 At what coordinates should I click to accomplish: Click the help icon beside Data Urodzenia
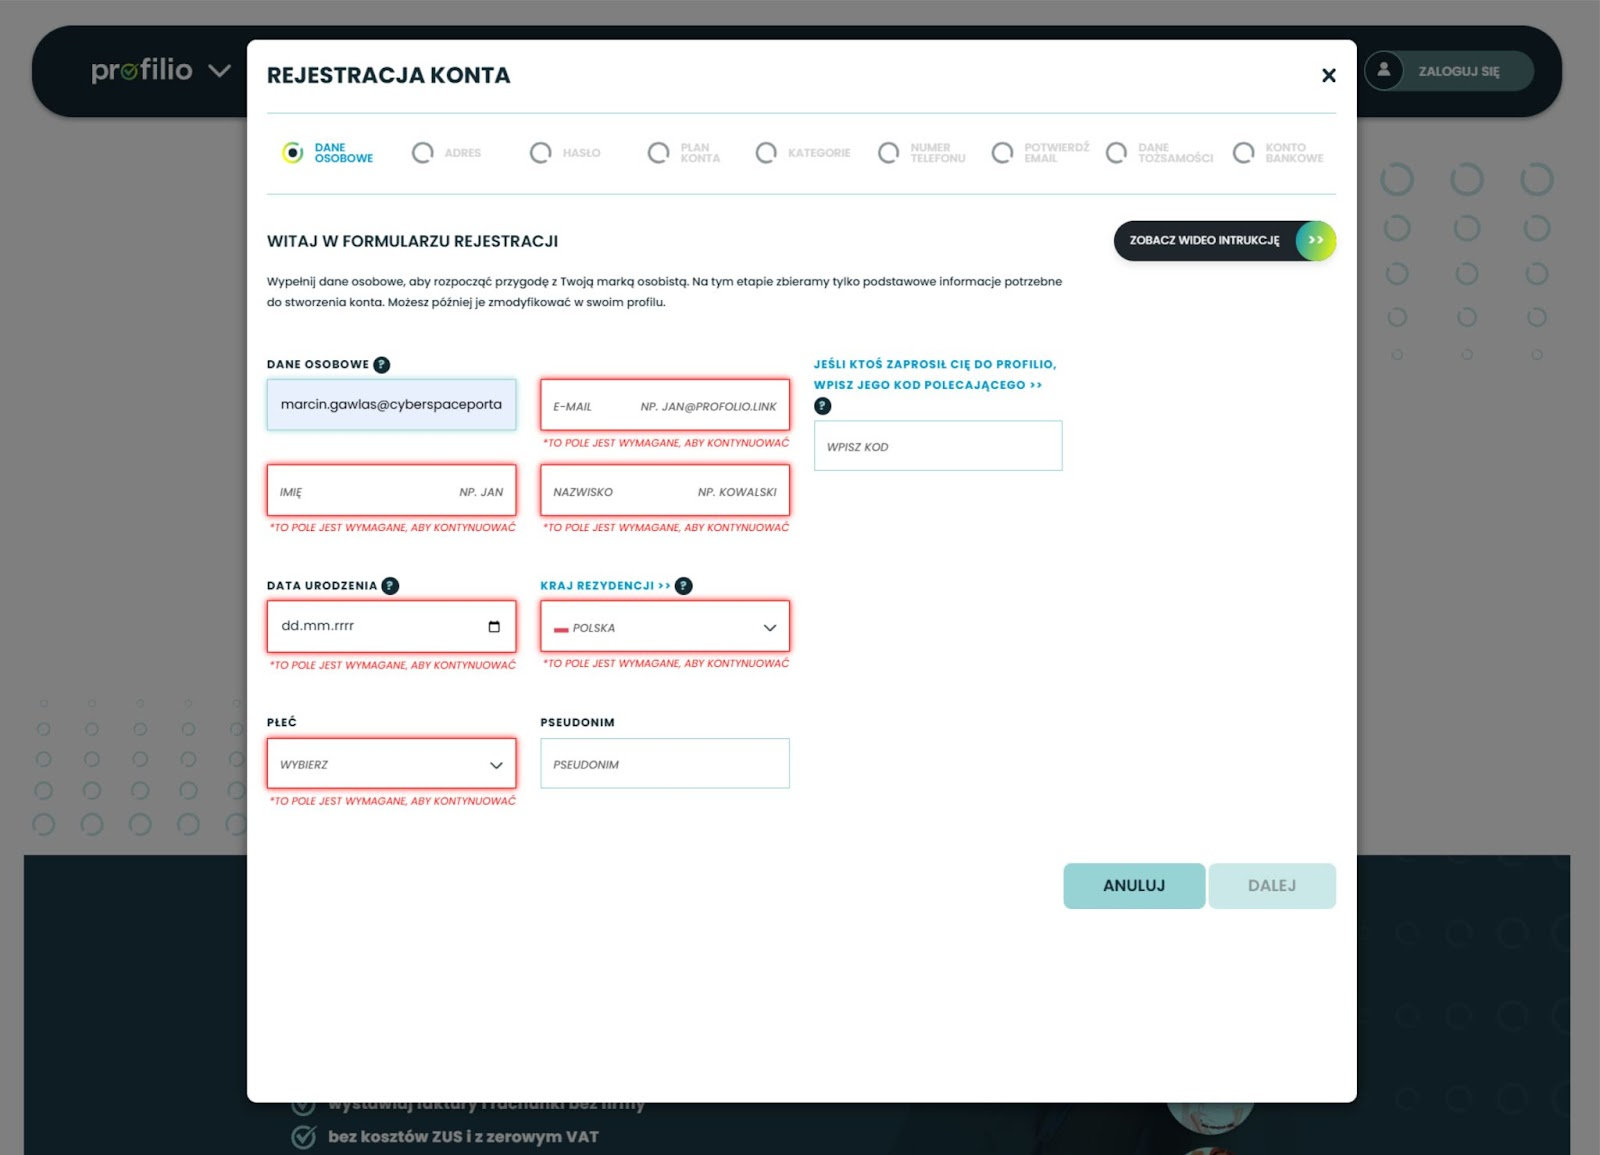pos(390,586)
